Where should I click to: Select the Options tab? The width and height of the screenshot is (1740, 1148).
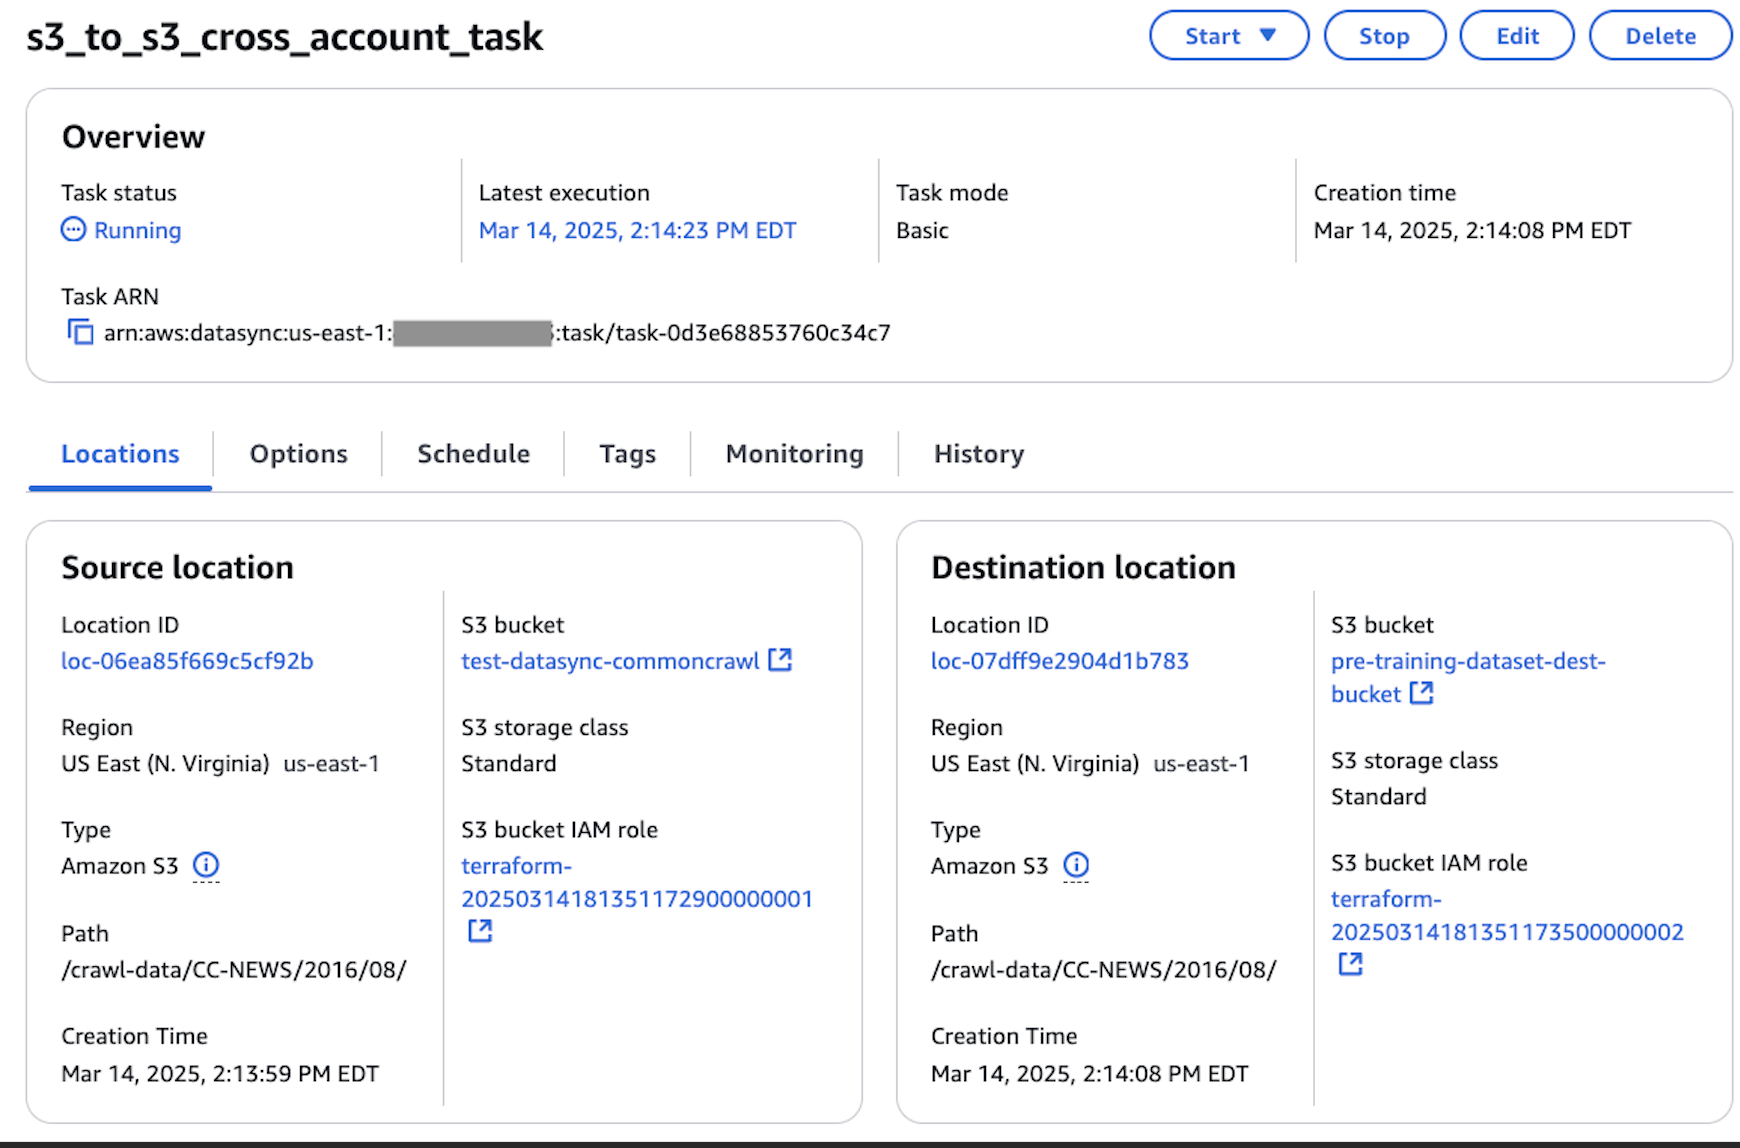(297, 453)
